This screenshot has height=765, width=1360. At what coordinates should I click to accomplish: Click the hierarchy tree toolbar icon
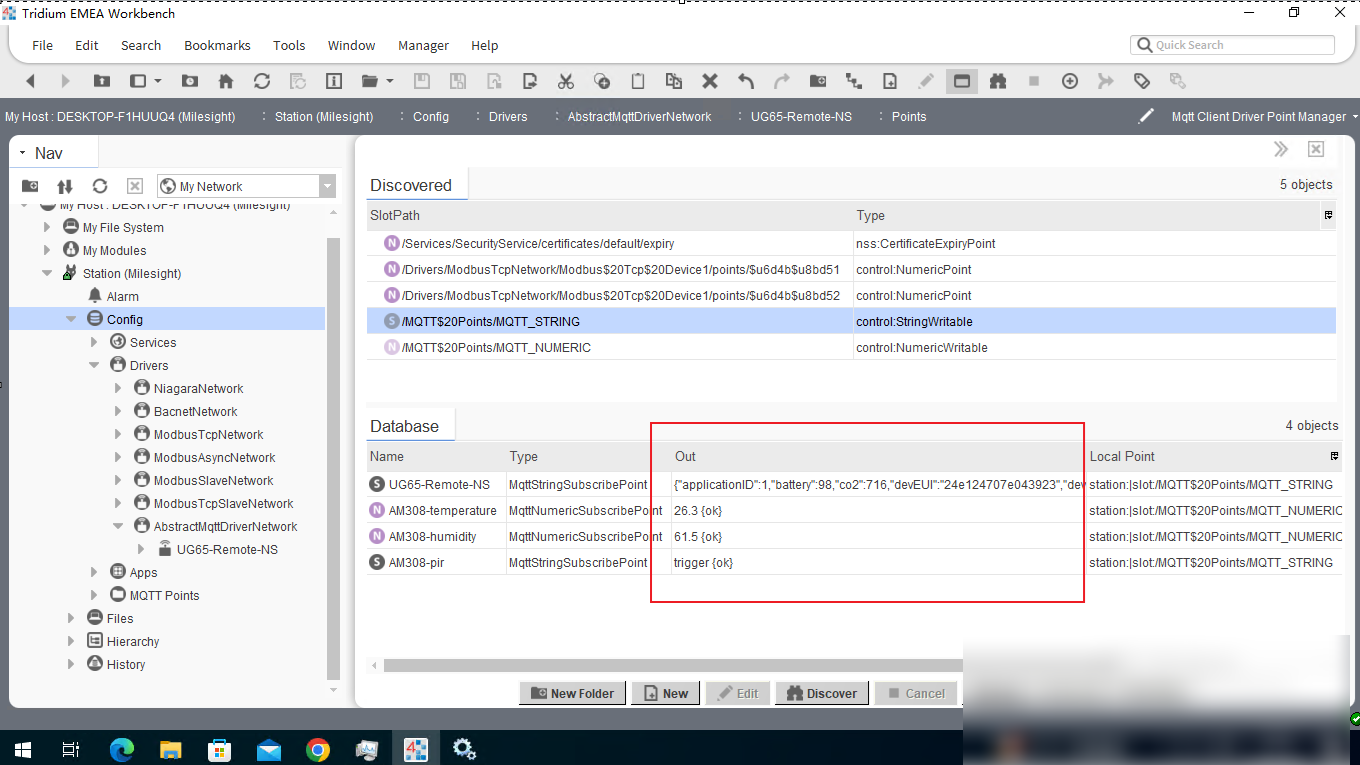(854, 81)
